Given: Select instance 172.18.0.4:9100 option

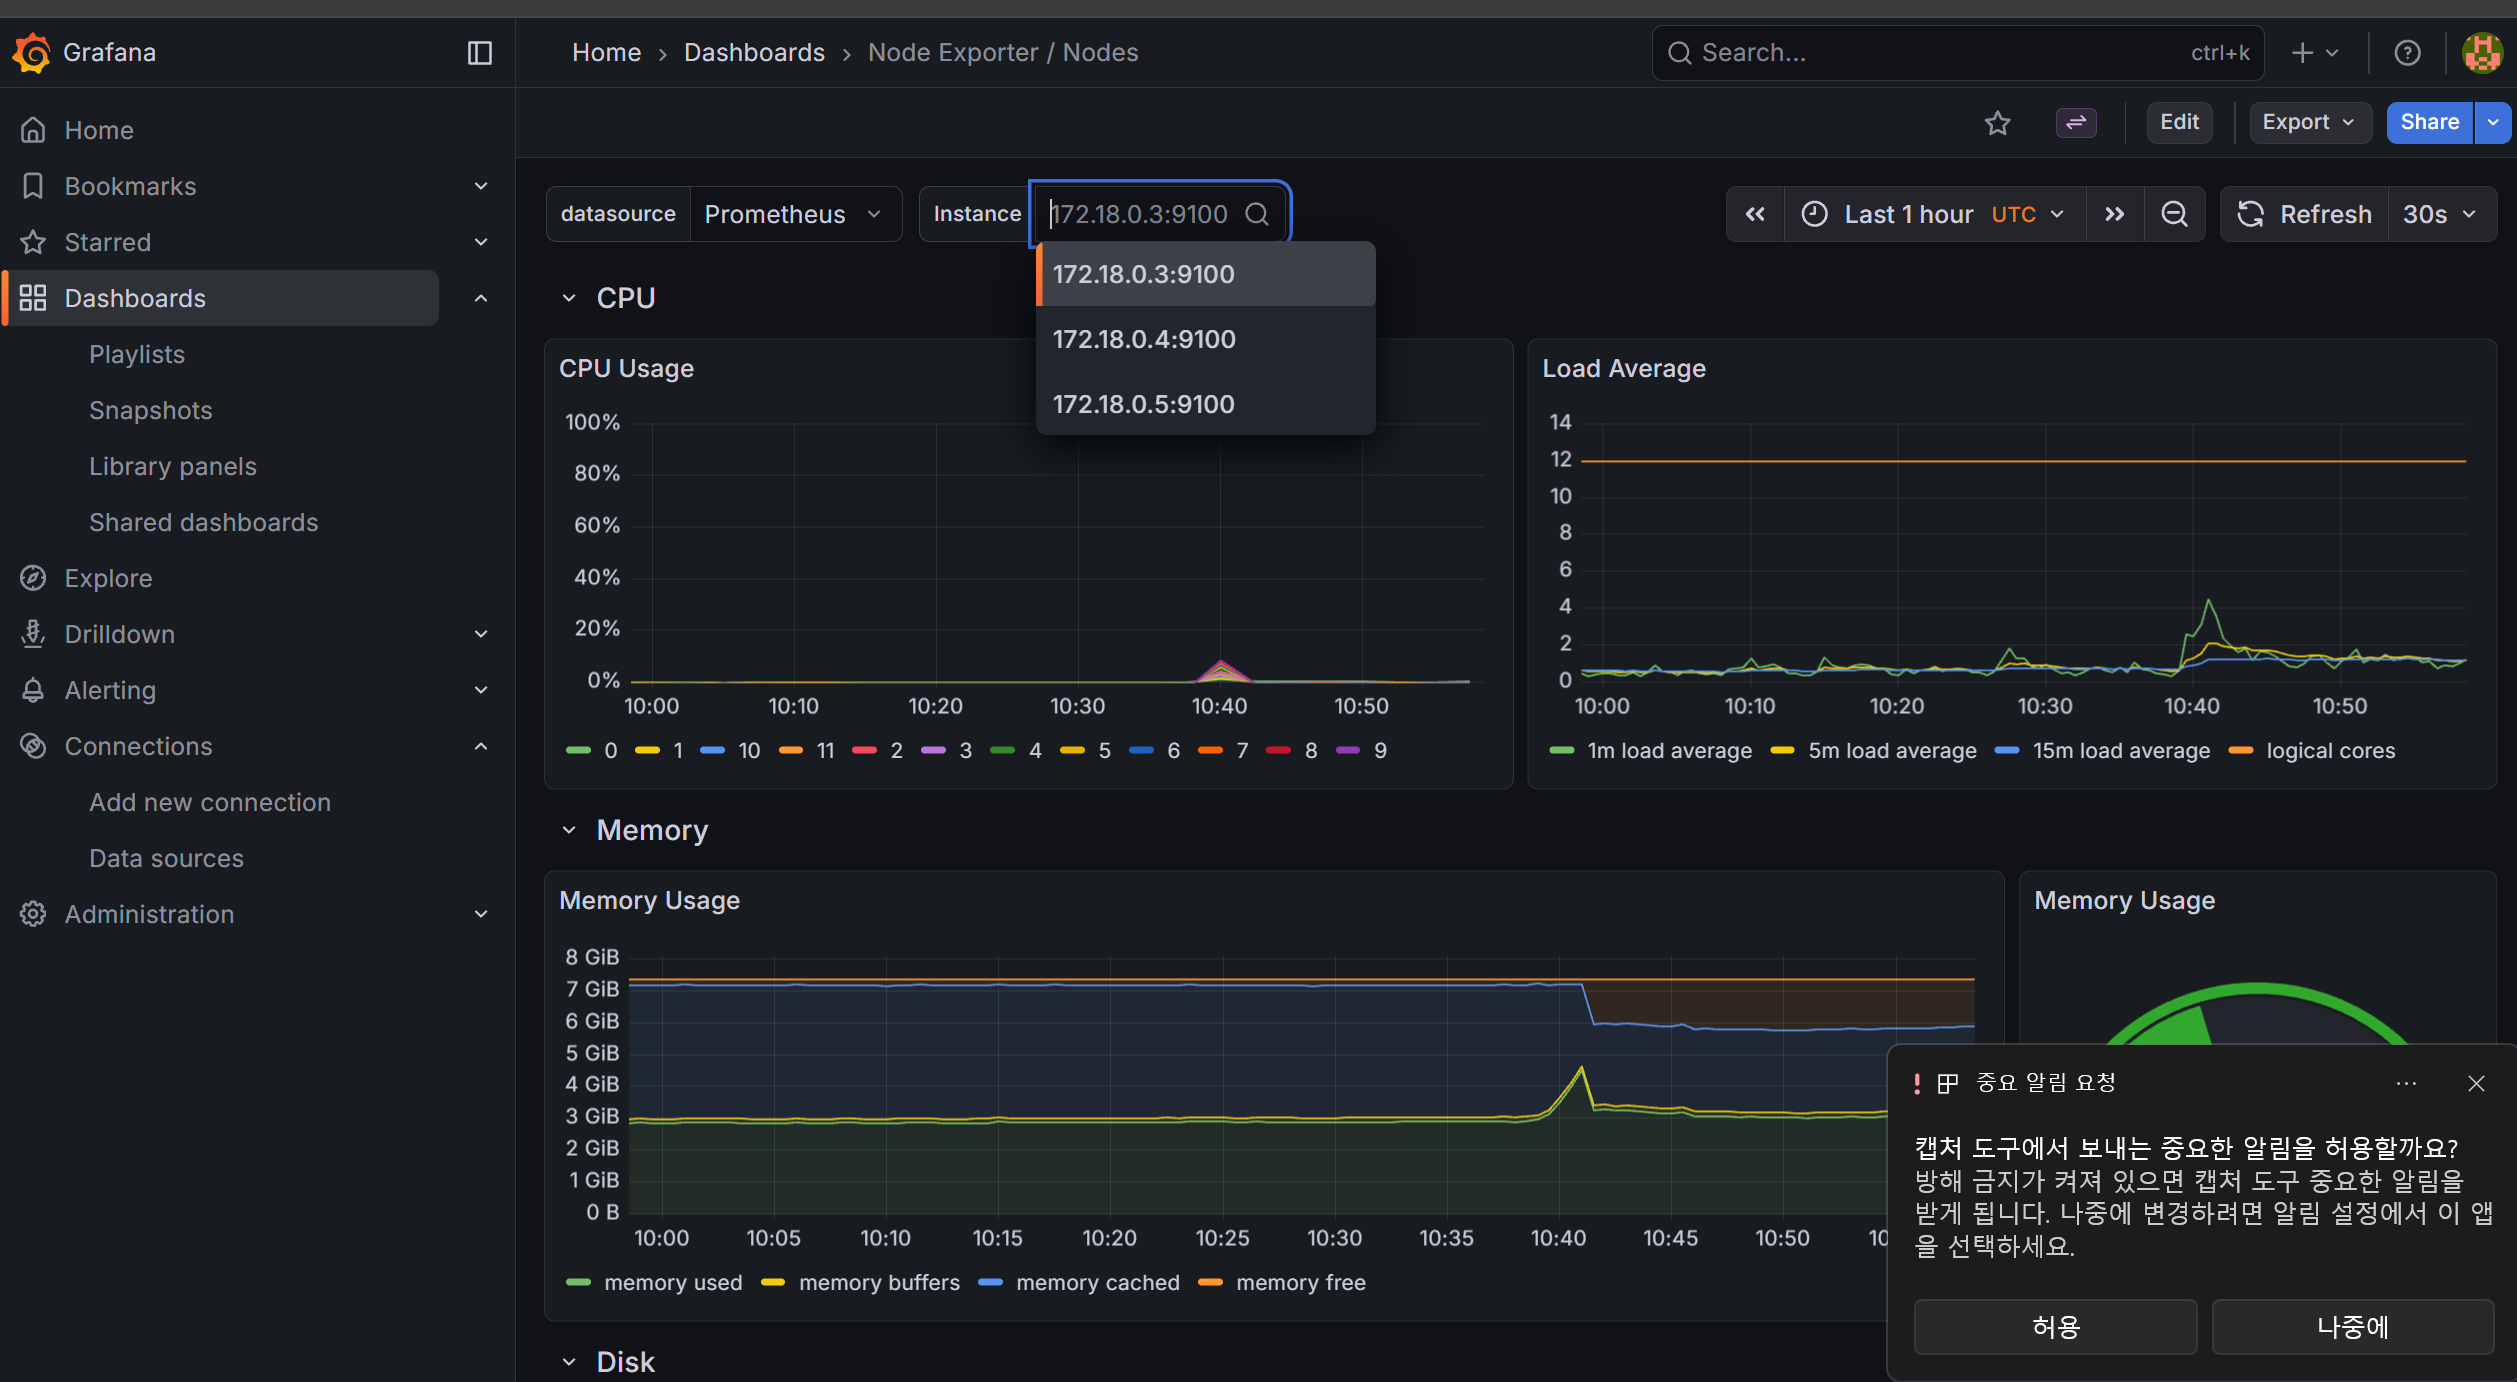Looking at the screenshot, I should [x=1144, y=339].
